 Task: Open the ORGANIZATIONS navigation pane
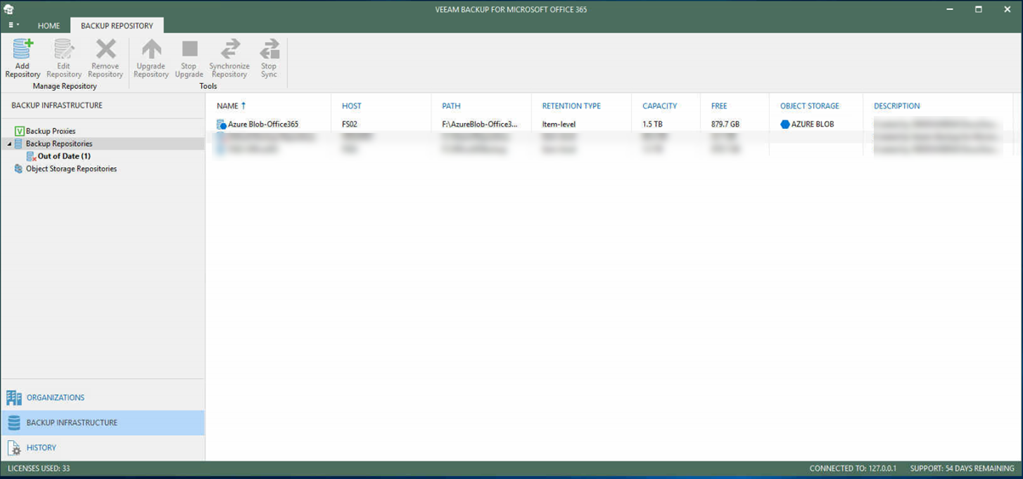pyautogui.click(x=103, y=397)
